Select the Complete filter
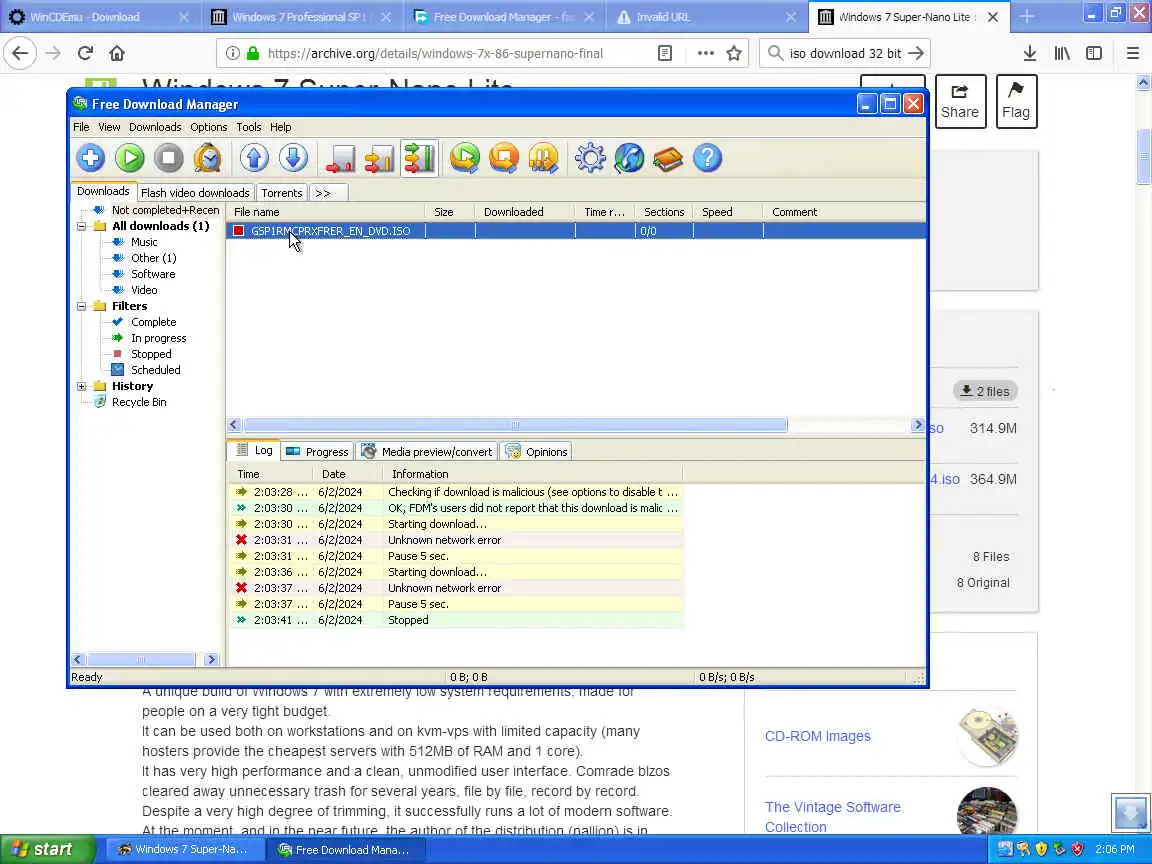The image size is (1152, 864). point(154,322)
